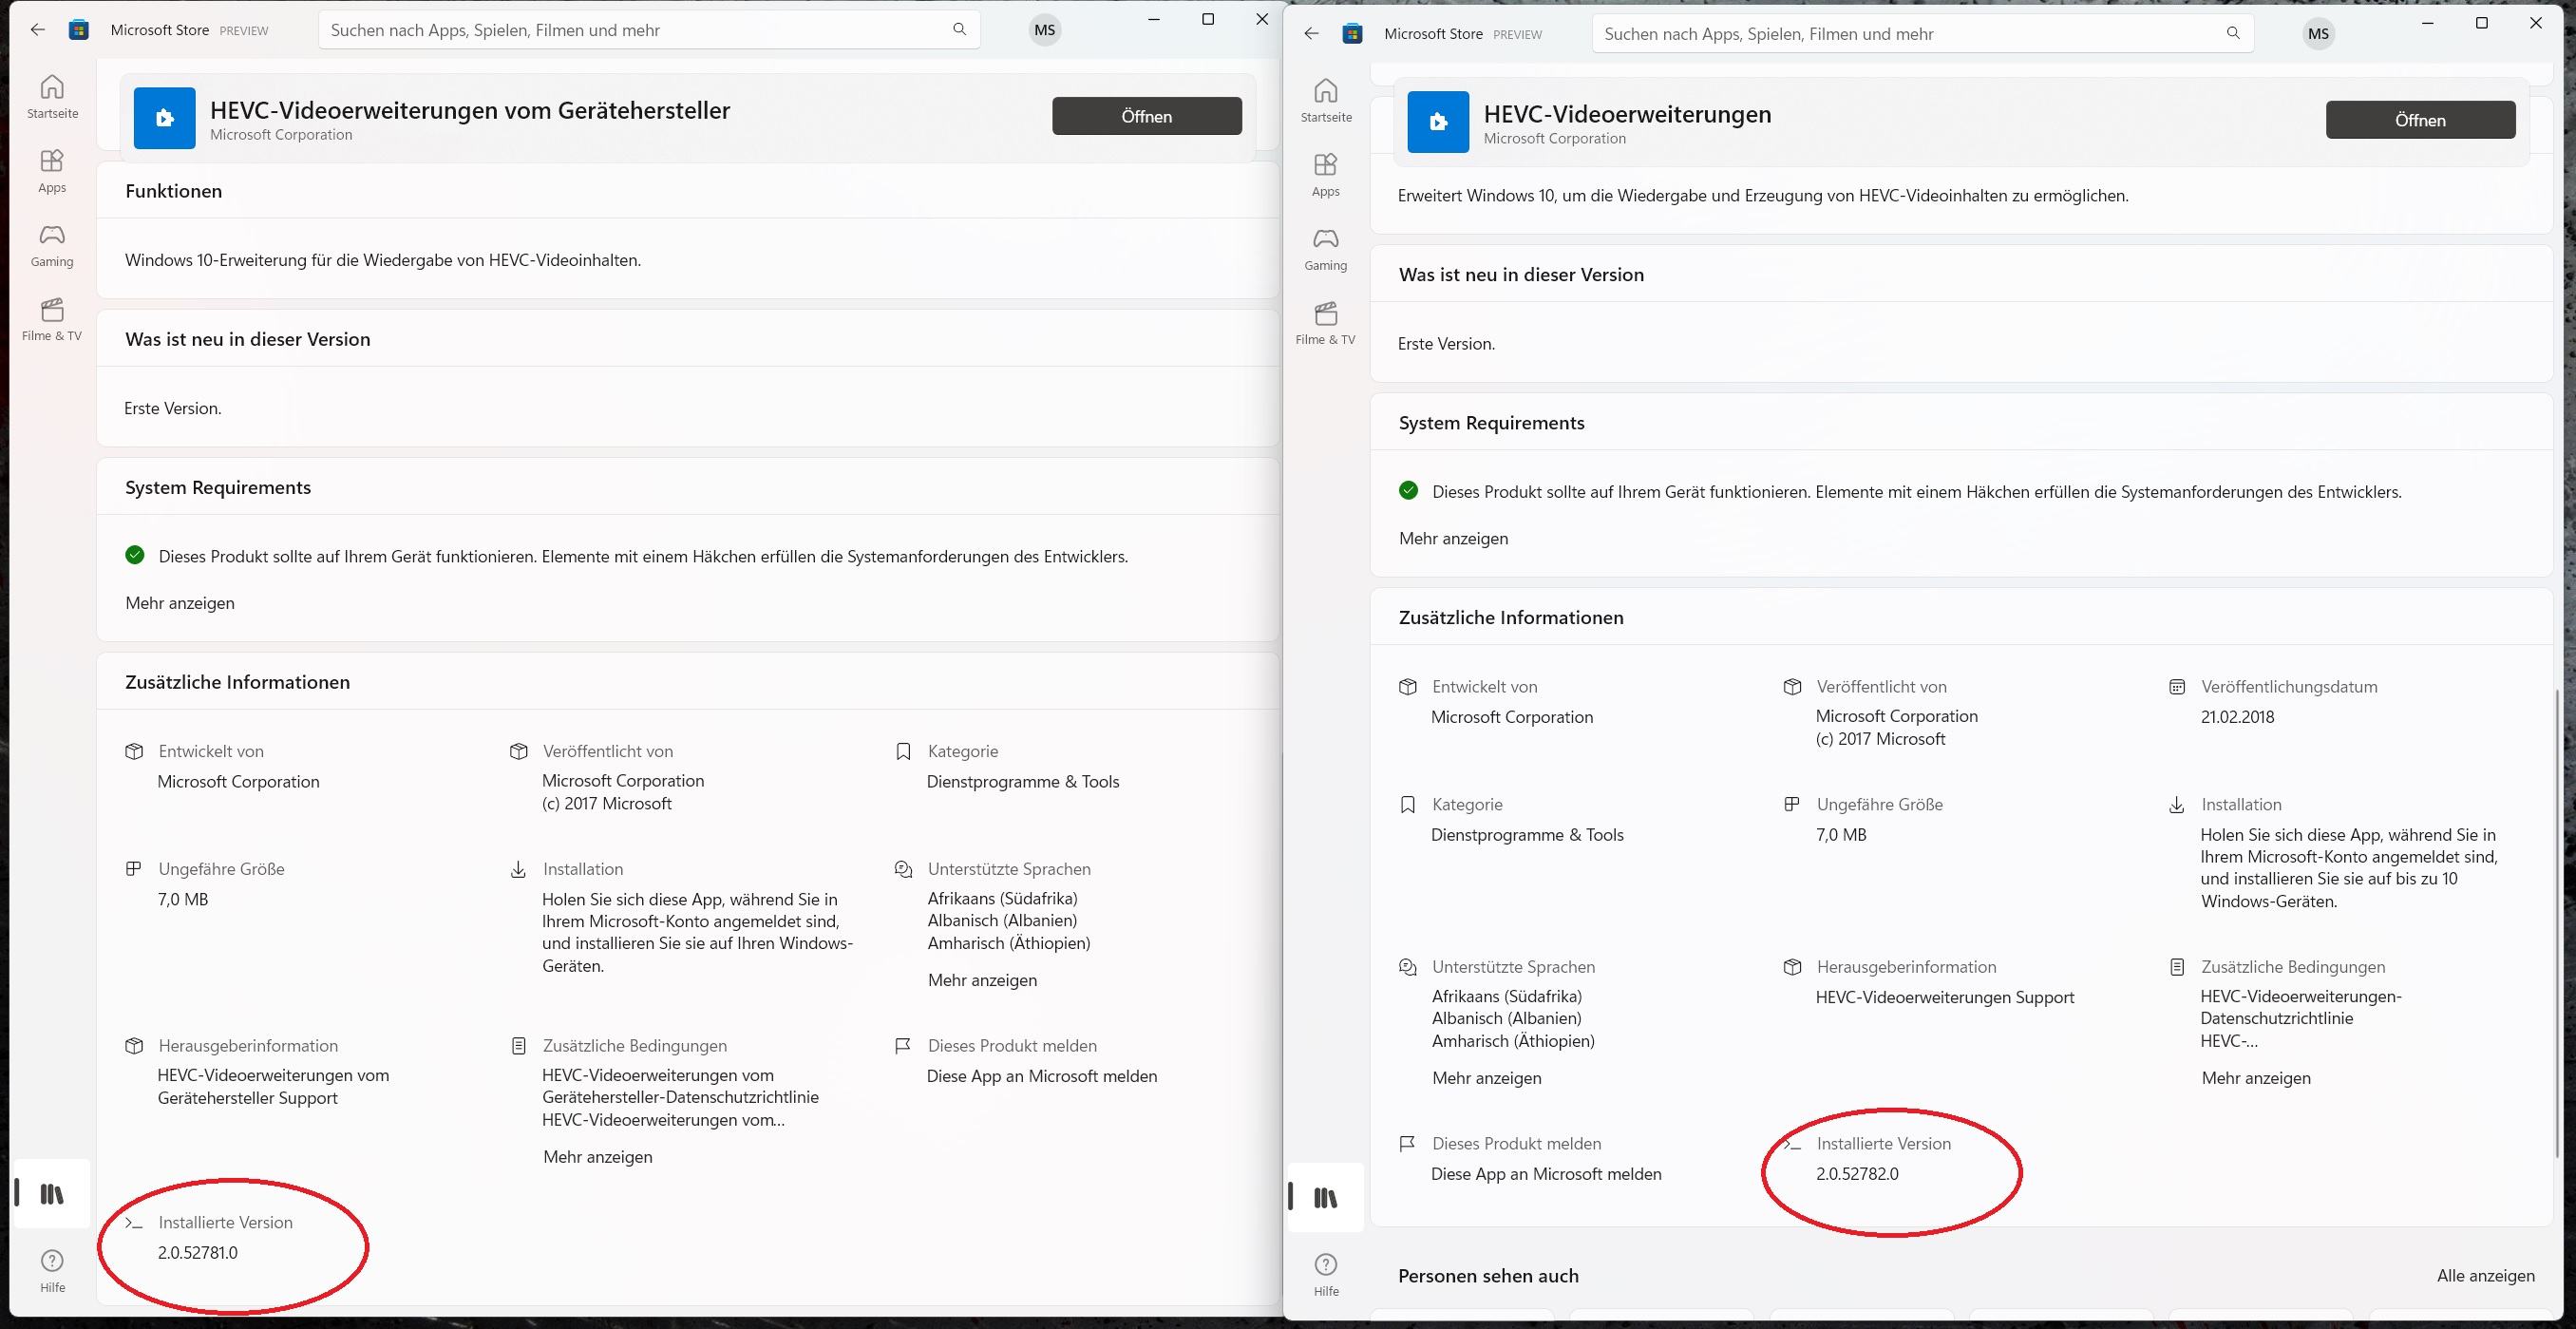Screen dimensions: 2576x1329
Task: Expand Mehr anzeigen under left System Requirements
Action: (180, 603)
